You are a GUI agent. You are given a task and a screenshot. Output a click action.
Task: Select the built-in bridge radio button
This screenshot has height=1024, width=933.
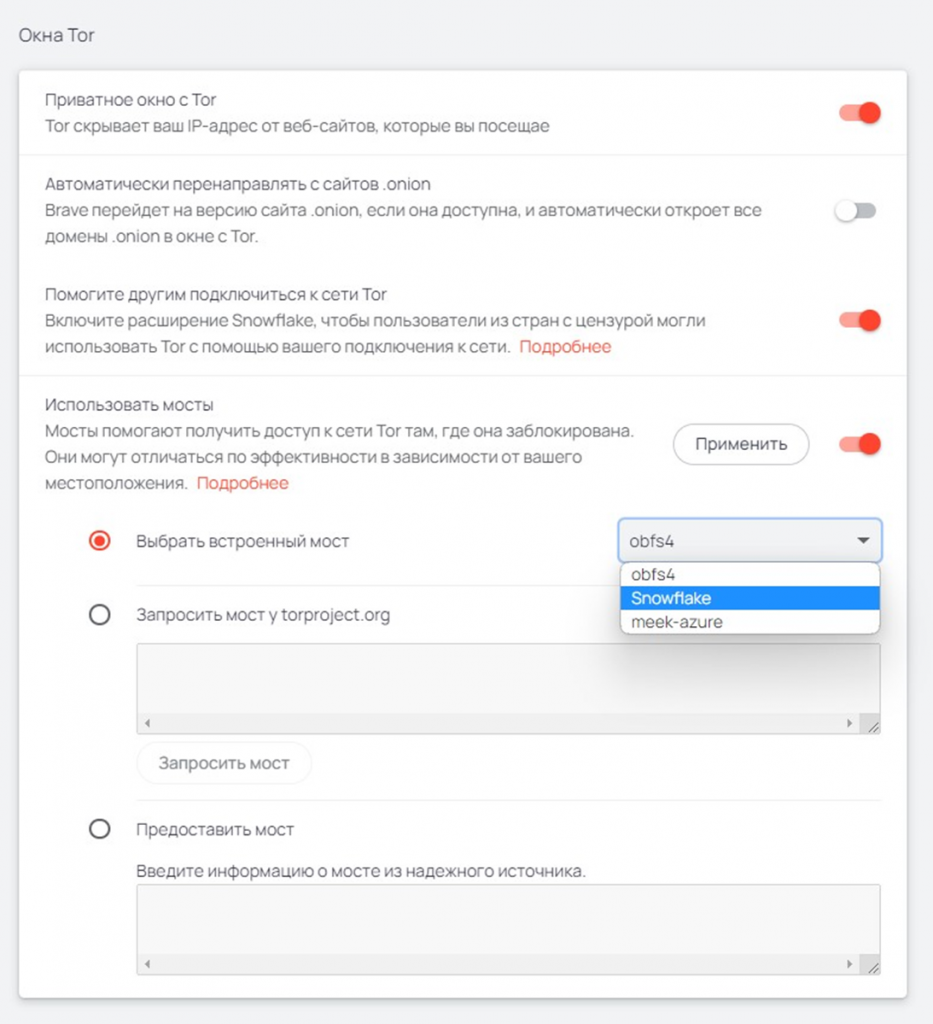point(100,541)
